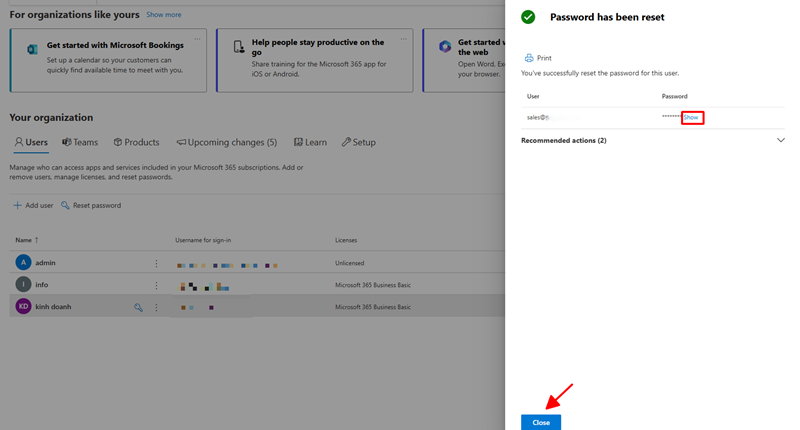Switch to the Teams tab
Image resolution: width=800 pixels, height=430 pixels.
click(80, 142)
